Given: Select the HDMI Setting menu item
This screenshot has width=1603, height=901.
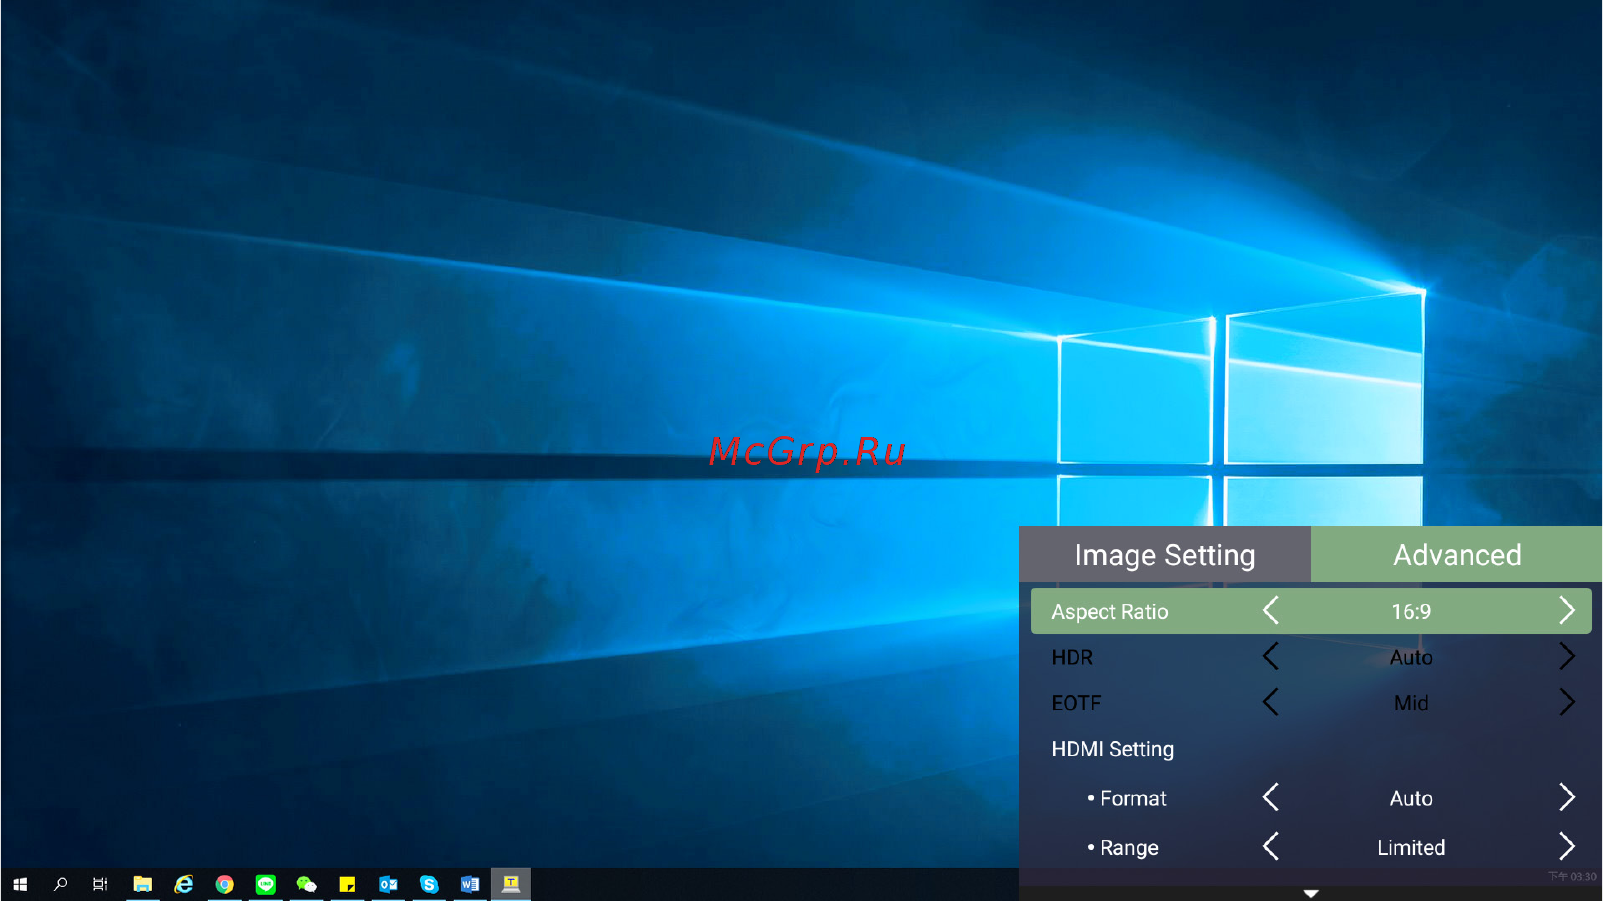Looking at the screenshot, I should point(1113,749).
